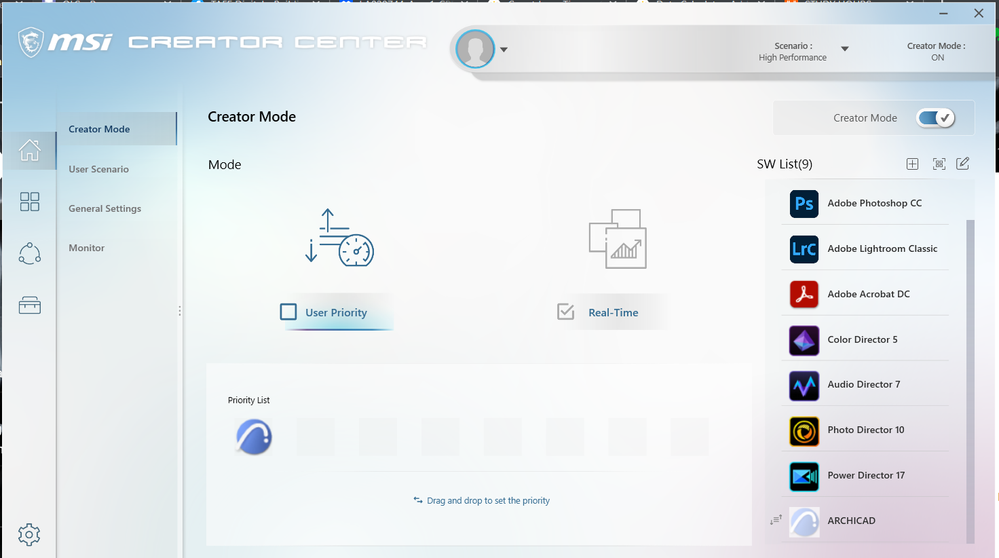Screen dimensions: 999x558
Task: Click the Color Director 5 icon
Action: (804, 340)
